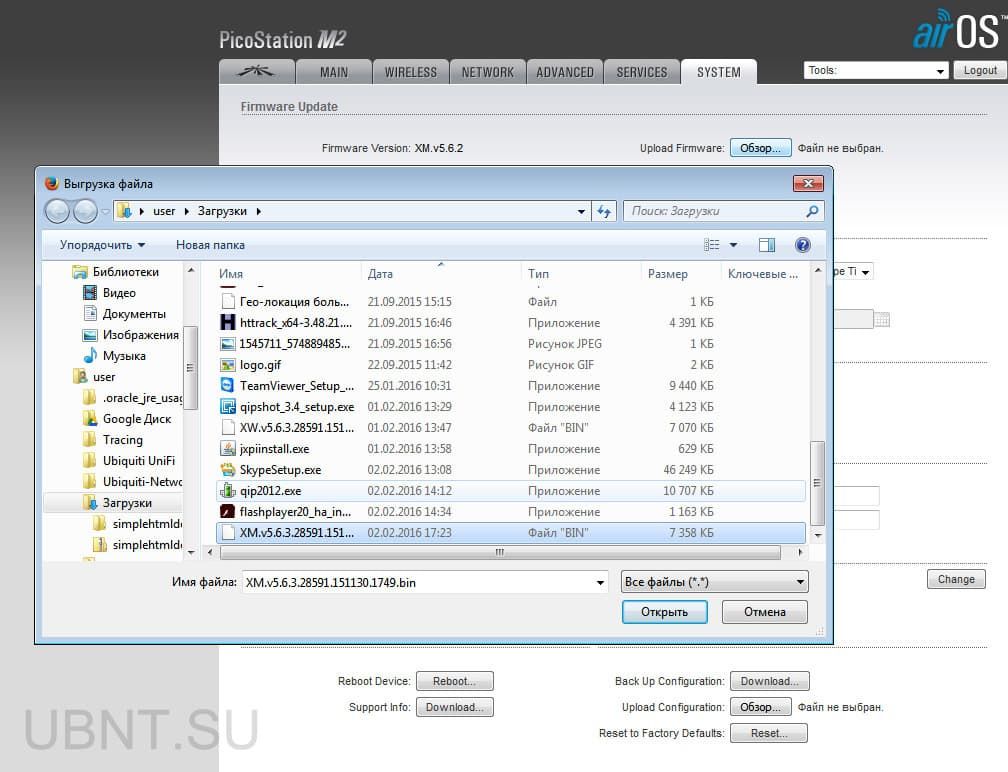Click the change view icon

(x=712, y=245)
